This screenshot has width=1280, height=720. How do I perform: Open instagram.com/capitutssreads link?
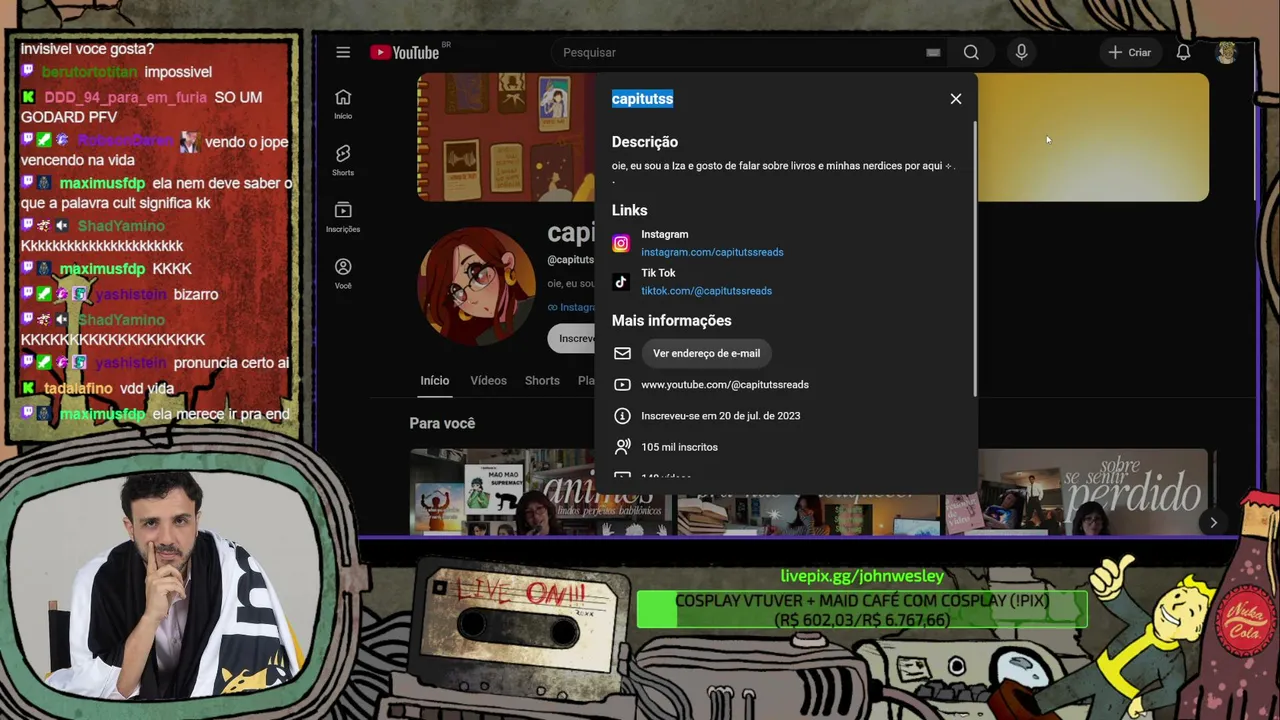pyautogui.click(x=712, y=252)
